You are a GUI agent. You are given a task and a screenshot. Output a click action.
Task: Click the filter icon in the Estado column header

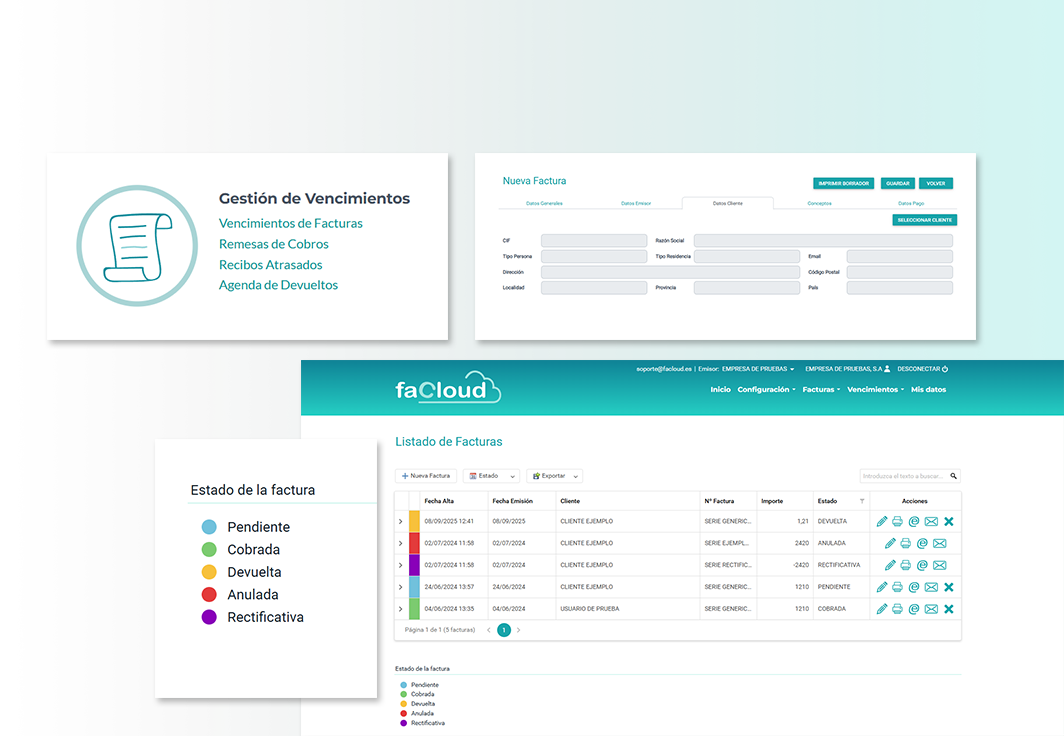click(x=862, y=501)
